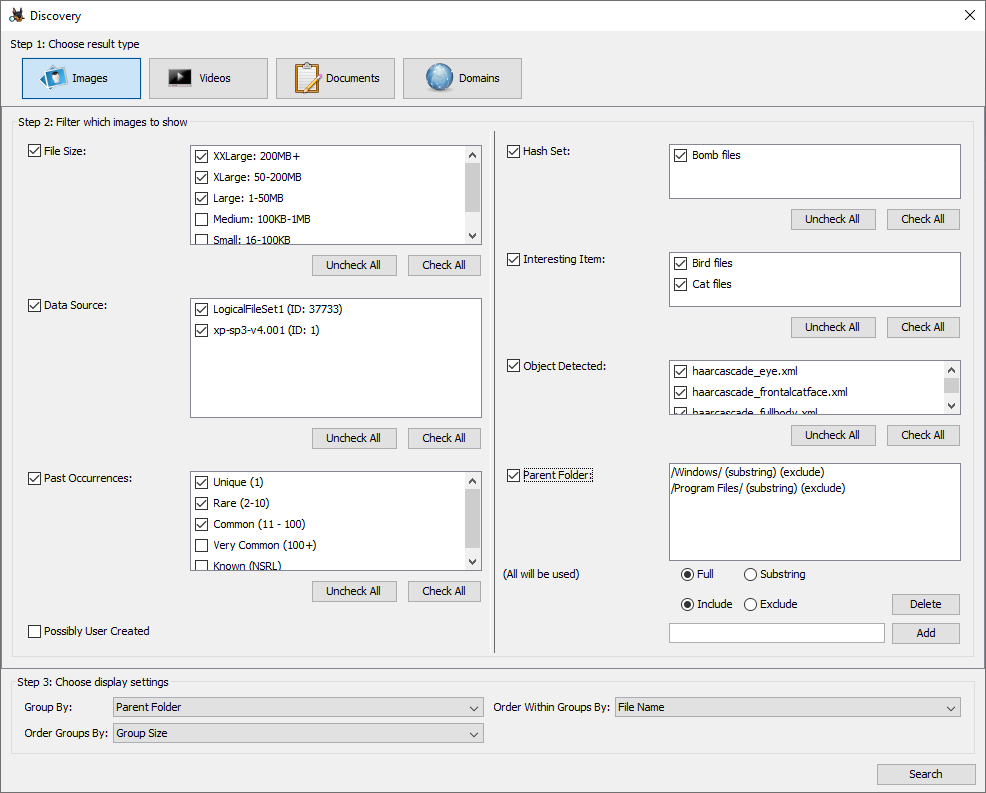
Task: Select the Substring radio button
Action: (751, 575)
